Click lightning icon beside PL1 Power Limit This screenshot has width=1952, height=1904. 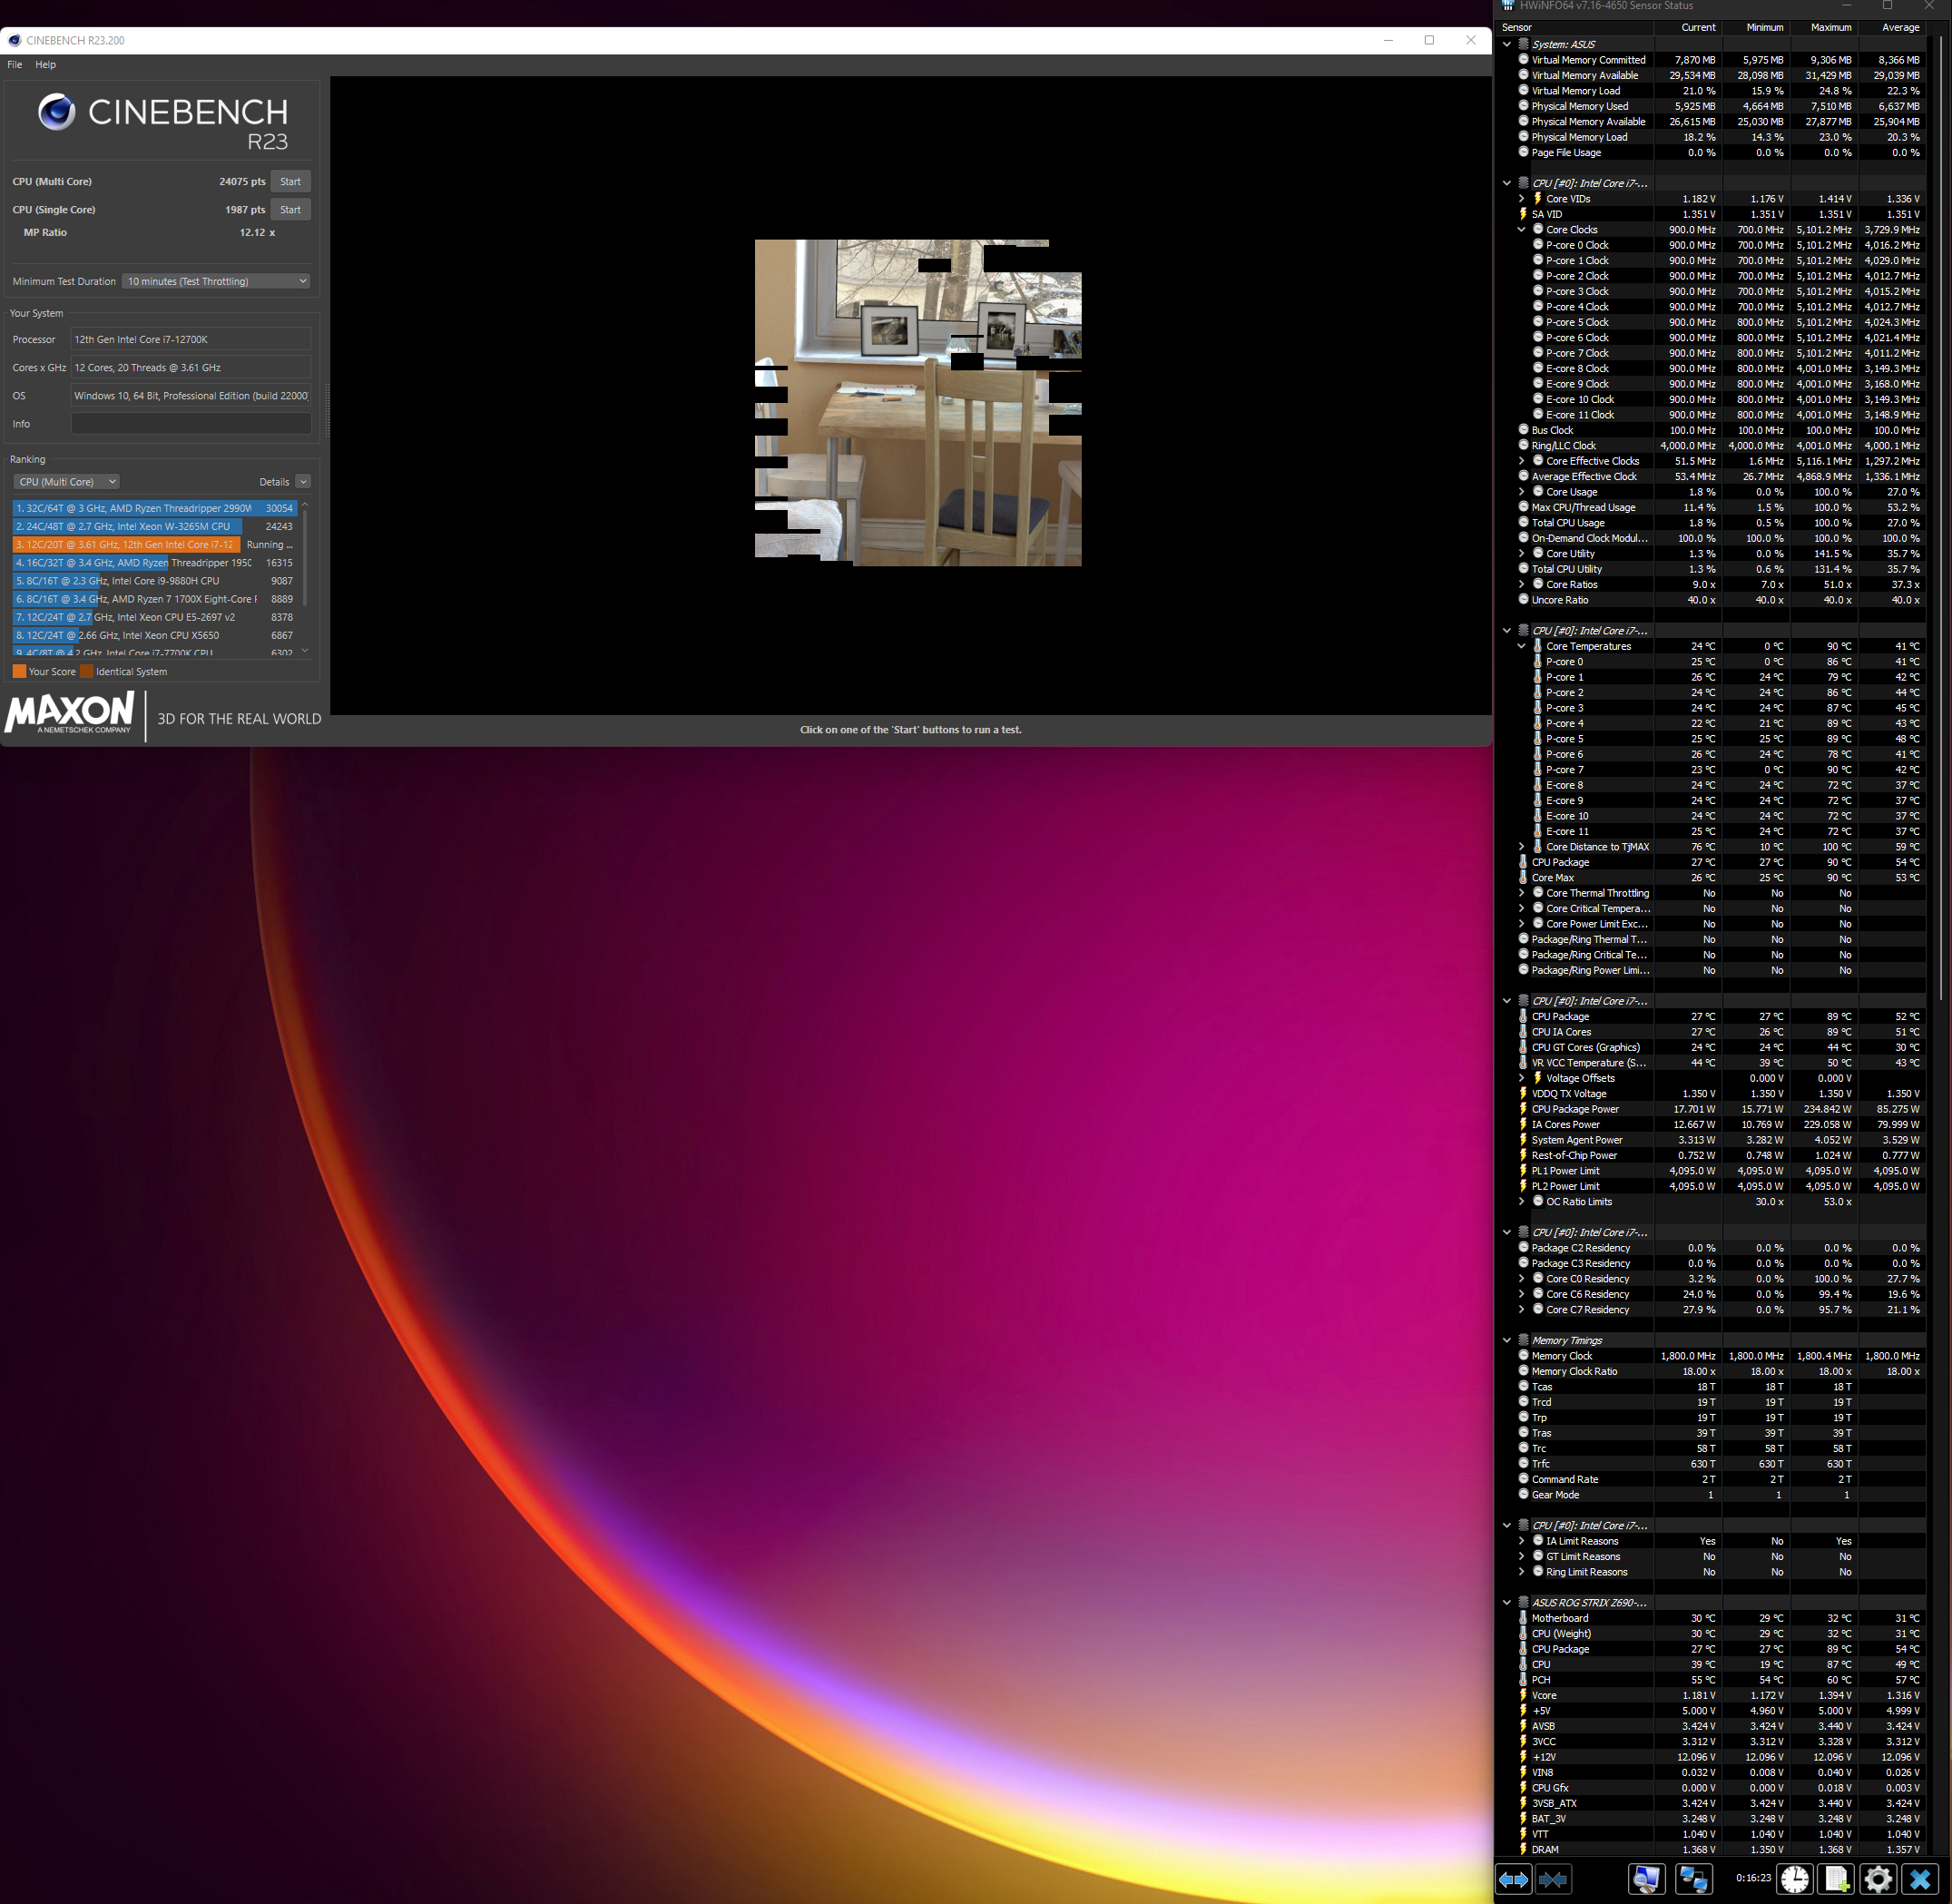(x=1523, y=1170)
